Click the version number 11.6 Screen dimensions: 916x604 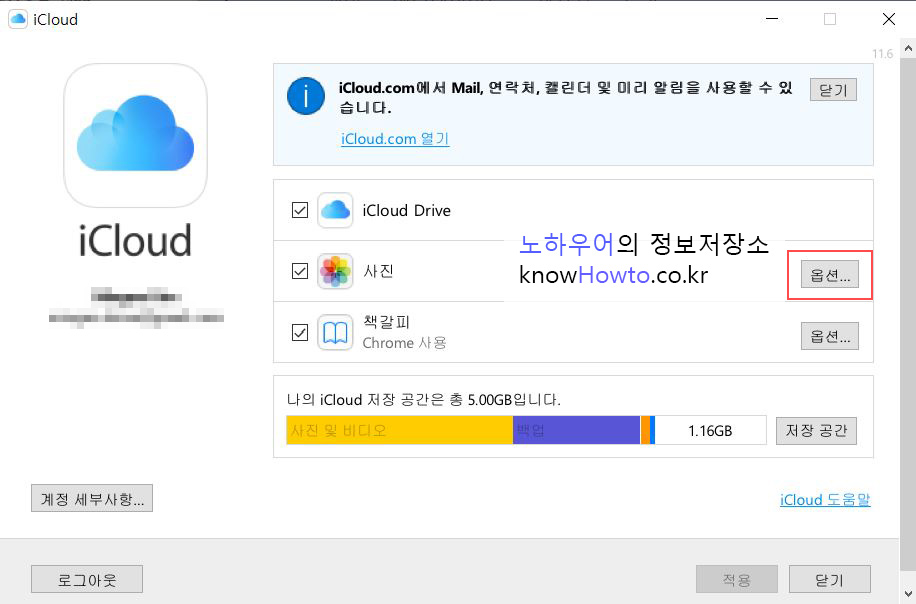tap(882, 54)
